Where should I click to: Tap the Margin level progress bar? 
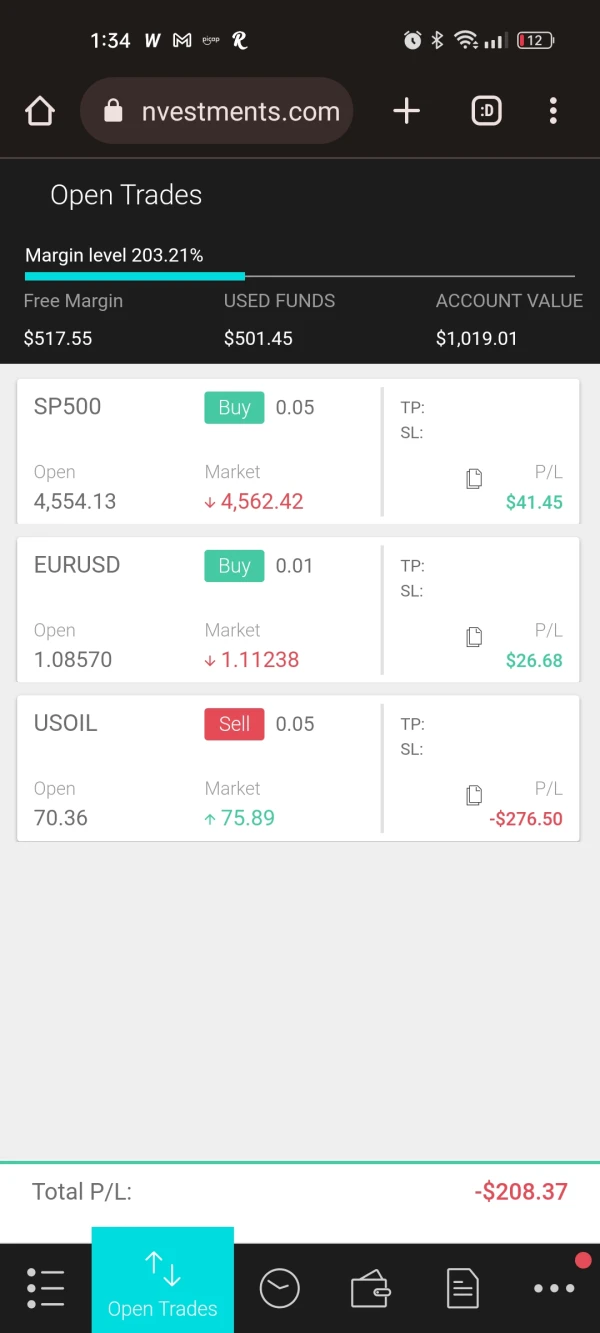pos(300,276)
